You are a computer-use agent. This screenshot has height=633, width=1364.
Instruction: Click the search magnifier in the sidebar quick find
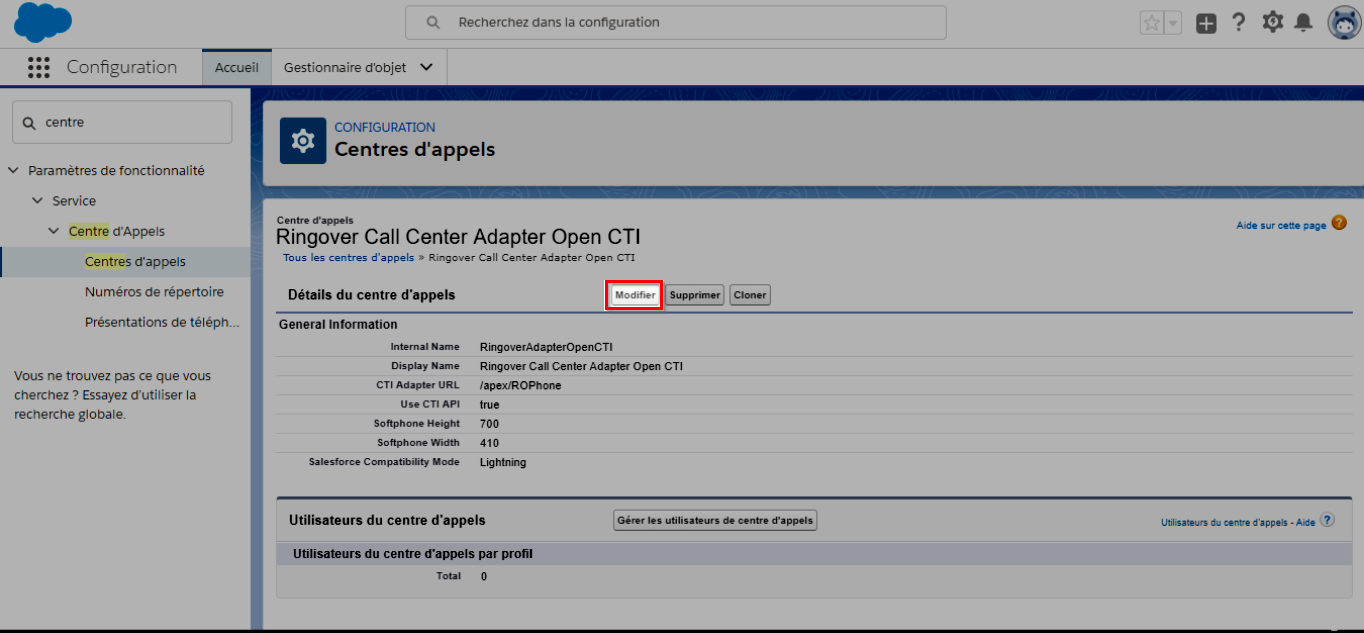point(29,122)
